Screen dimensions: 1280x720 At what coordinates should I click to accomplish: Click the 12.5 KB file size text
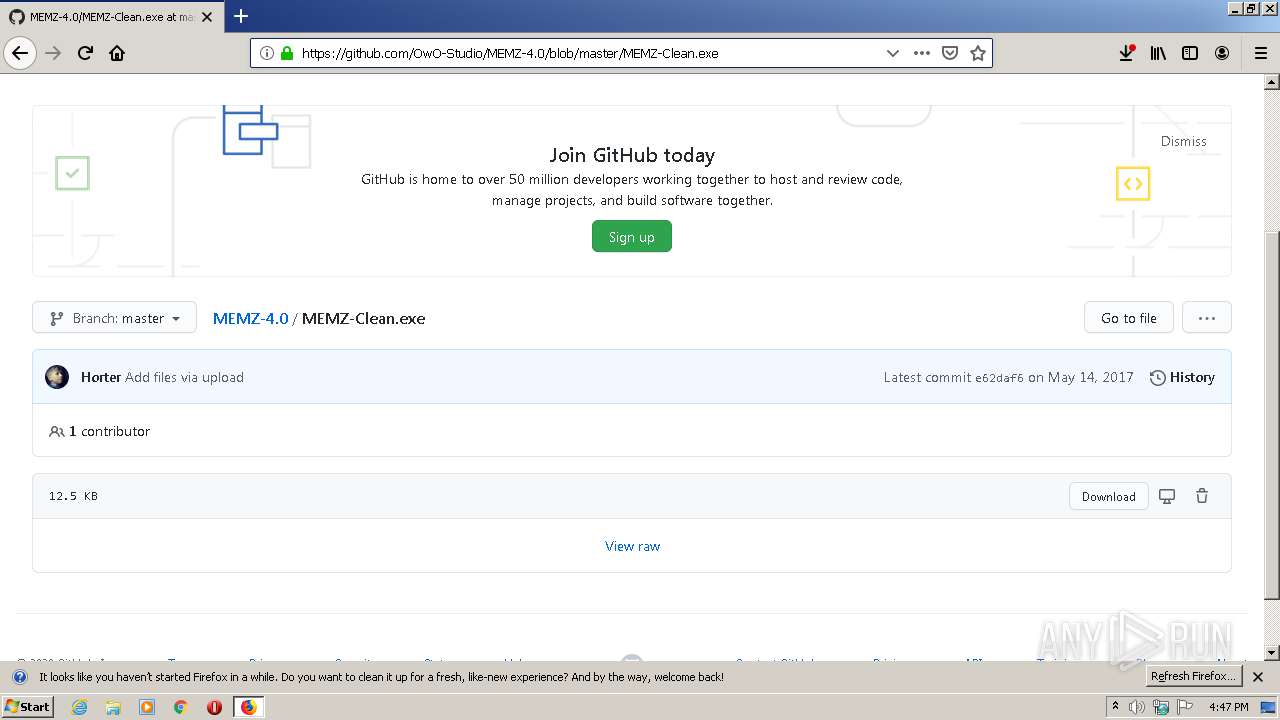(73, 496)
